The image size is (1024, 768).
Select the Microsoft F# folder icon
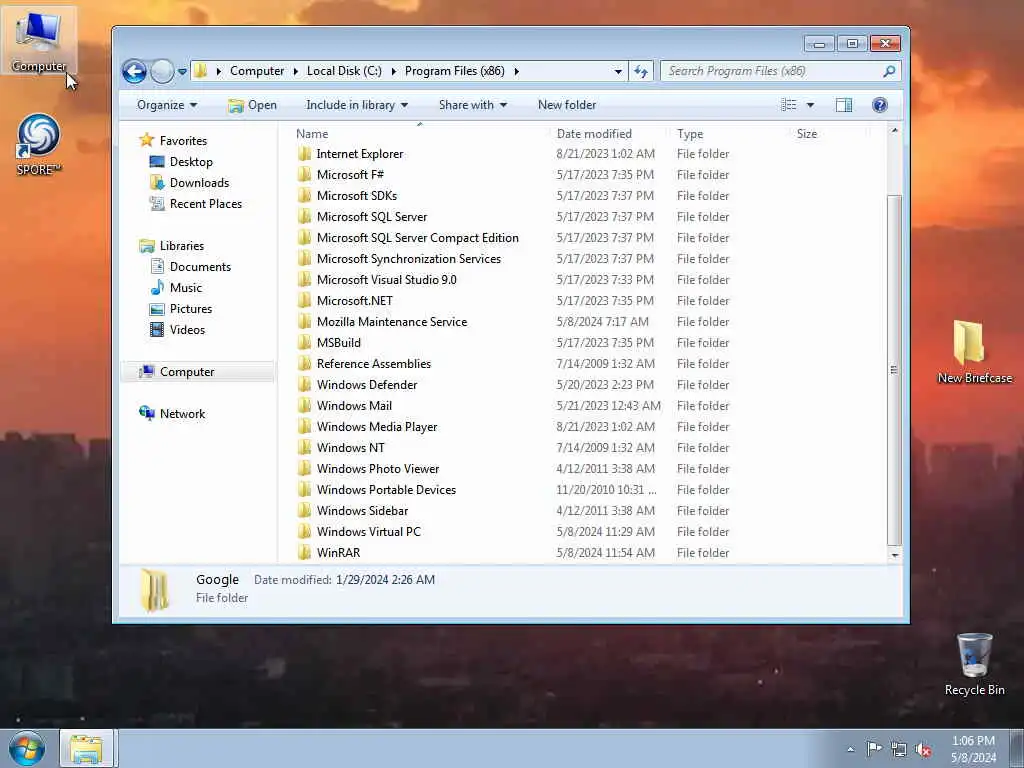(304, 175)
